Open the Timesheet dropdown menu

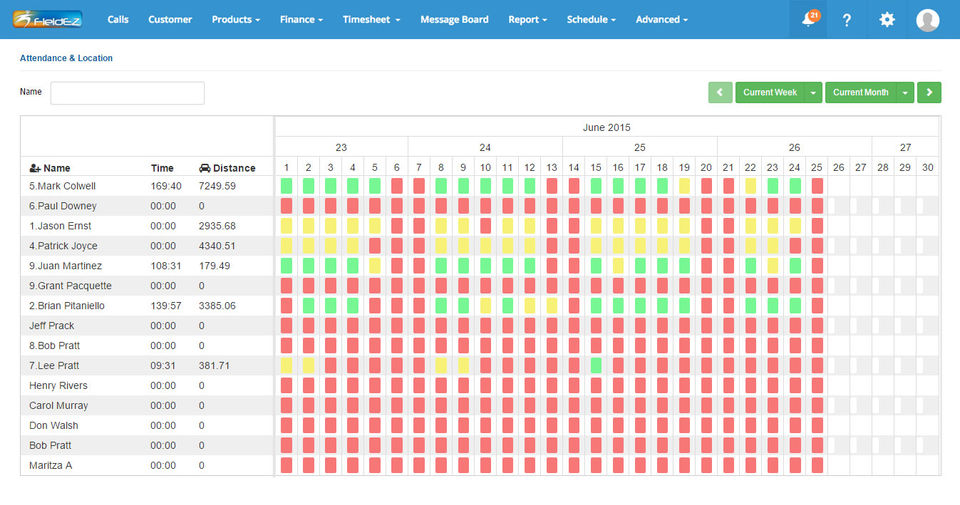[x=371, y=20]
